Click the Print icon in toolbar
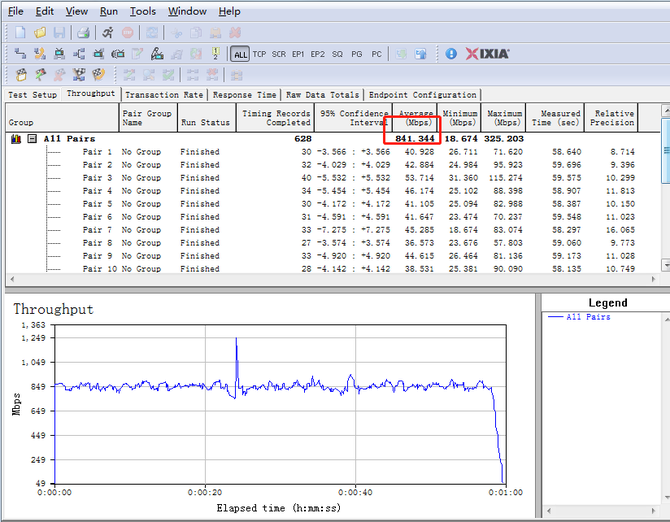 tap(83, 32)
